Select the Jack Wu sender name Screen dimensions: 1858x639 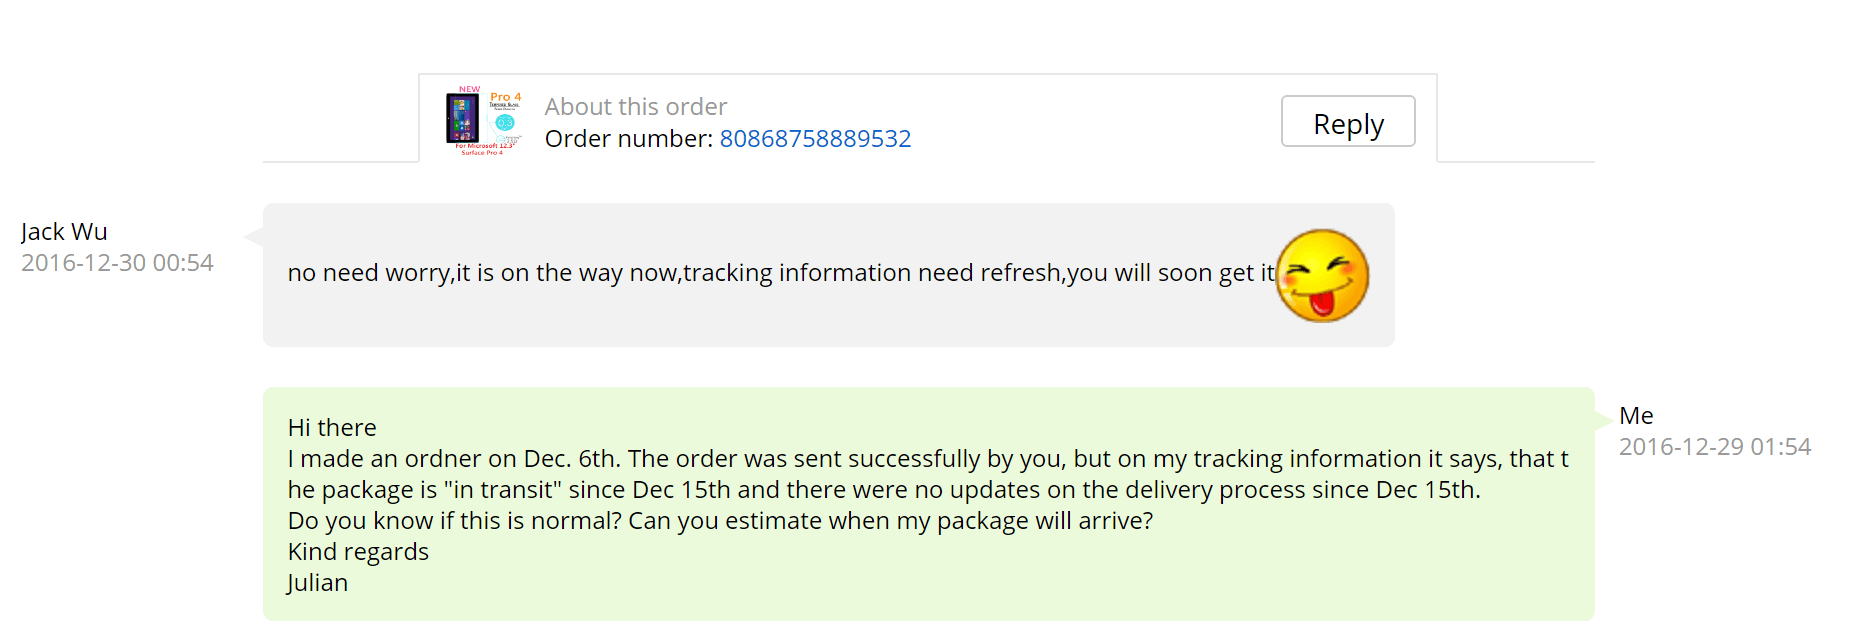[64, 232]
